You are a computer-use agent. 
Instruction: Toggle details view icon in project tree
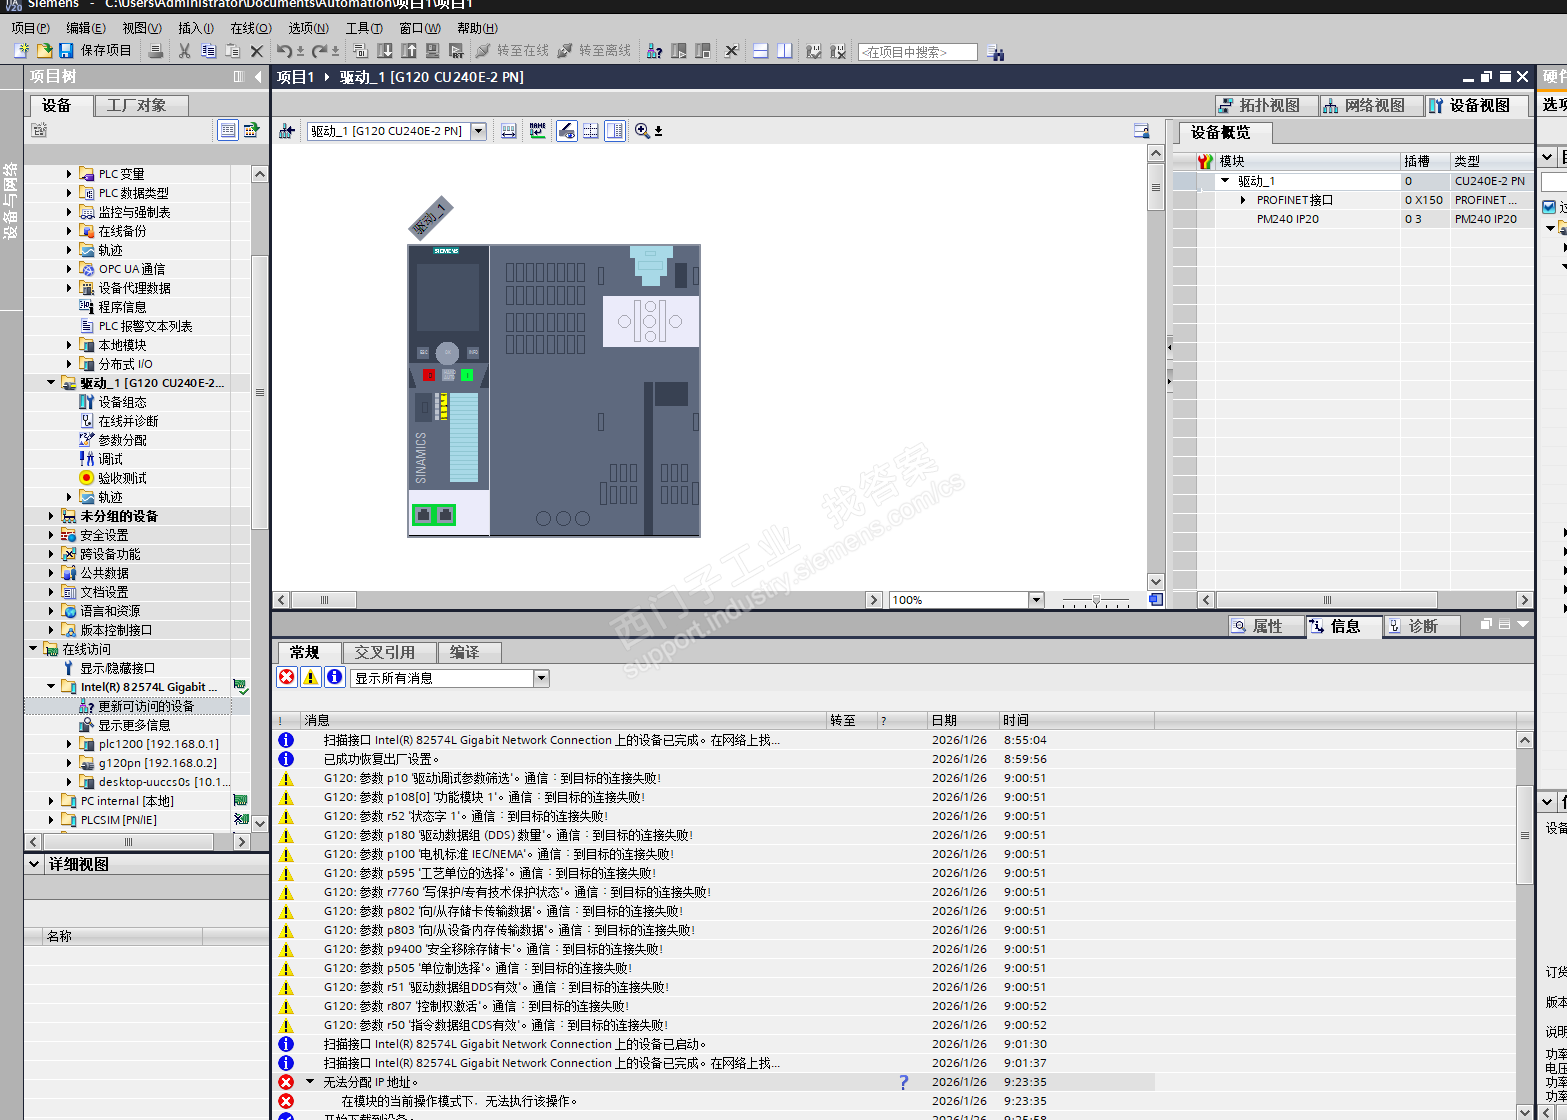coord(228,130)
